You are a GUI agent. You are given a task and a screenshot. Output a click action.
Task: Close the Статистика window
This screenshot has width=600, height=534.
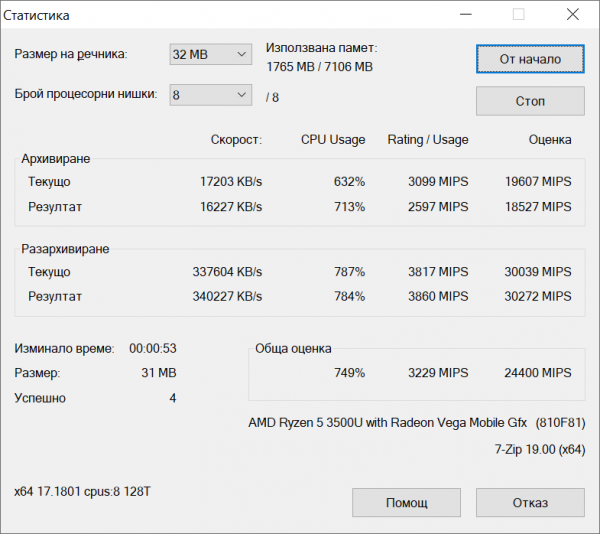pyautogui.click(x=572, y=15)
